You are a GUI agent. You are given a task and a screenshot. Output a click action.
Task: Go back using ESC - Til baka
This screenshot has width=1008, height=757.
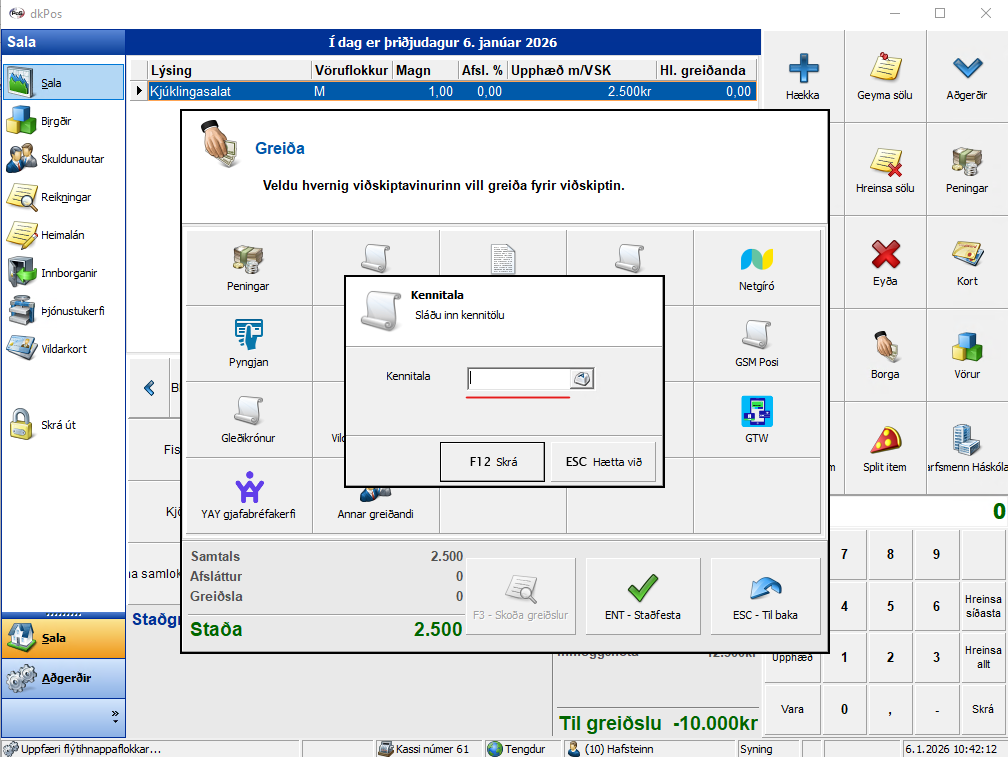pos(765,596)
